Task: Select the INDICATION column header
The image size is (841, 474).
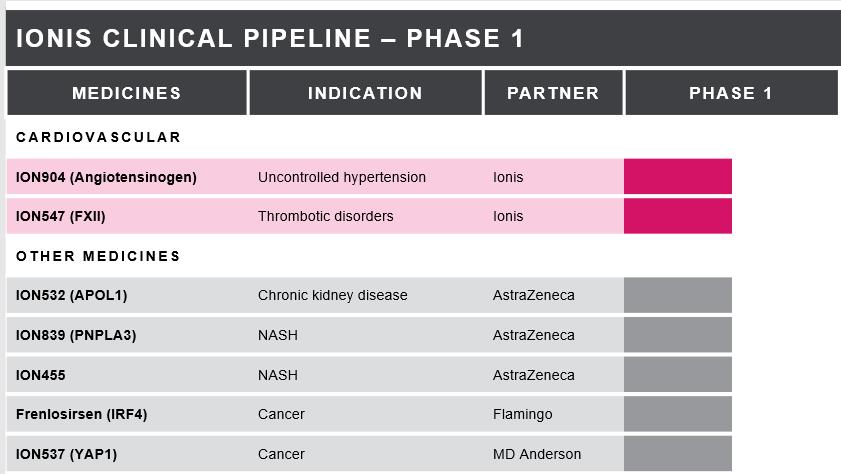Action: (x=365, y=93)
